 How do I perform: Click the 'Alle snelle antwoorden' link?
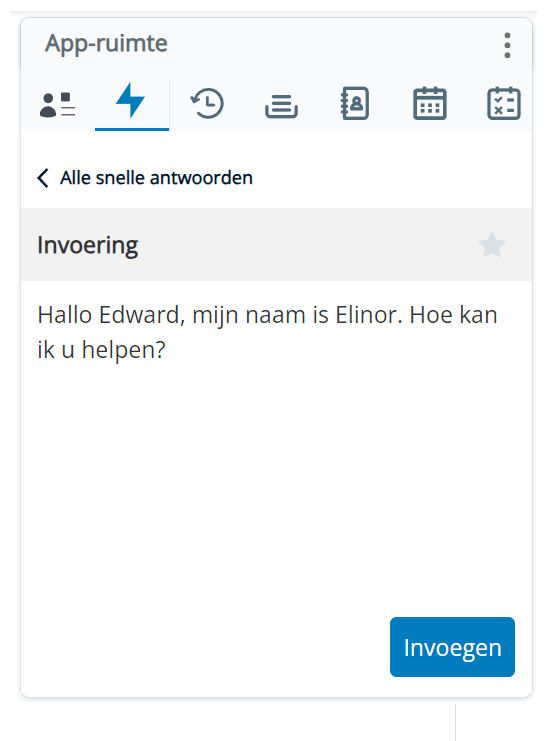click(x=156, y=178)
